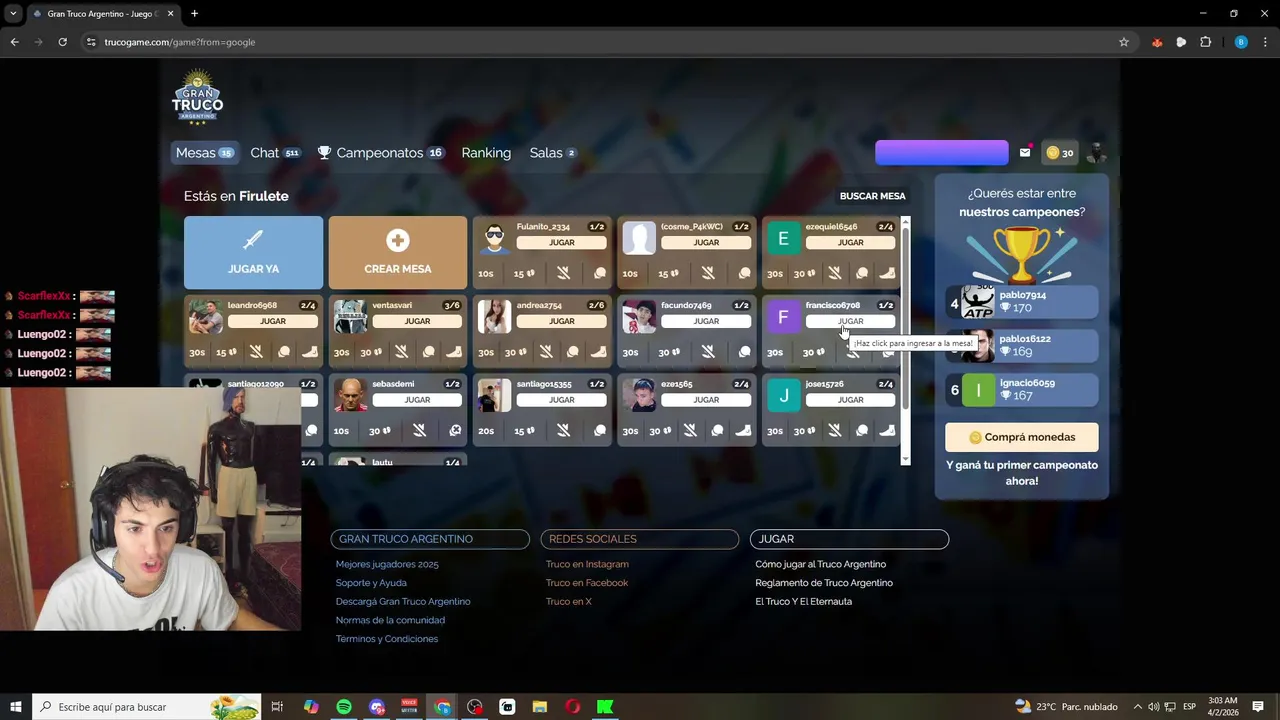
Task: Open Mejores jugadores 2025 link
Action: tap(387, 564)
